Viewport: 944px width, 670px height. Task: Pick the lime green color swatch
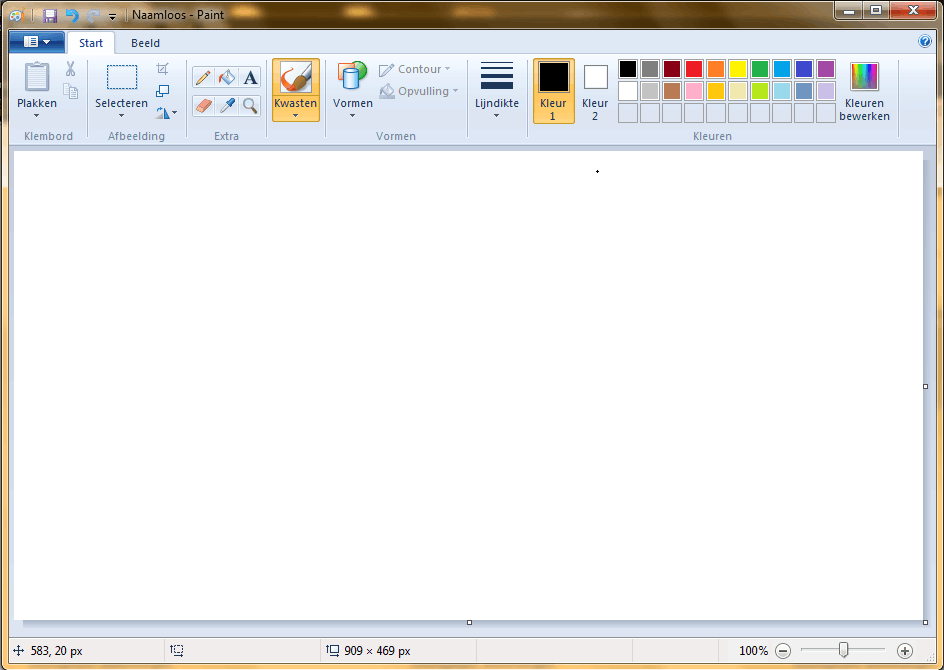[760, 91]
